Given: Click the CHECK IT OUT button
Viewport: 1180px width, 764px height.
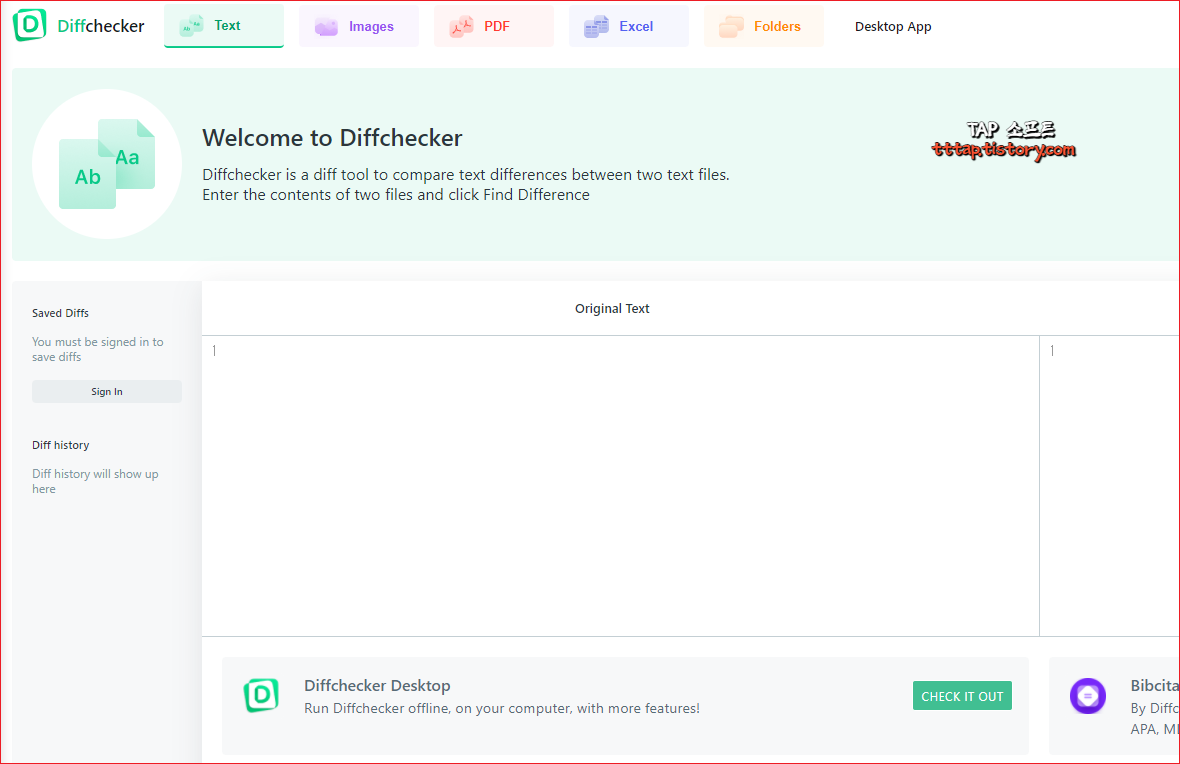Looking at the screenshot, I should (962, 696).
